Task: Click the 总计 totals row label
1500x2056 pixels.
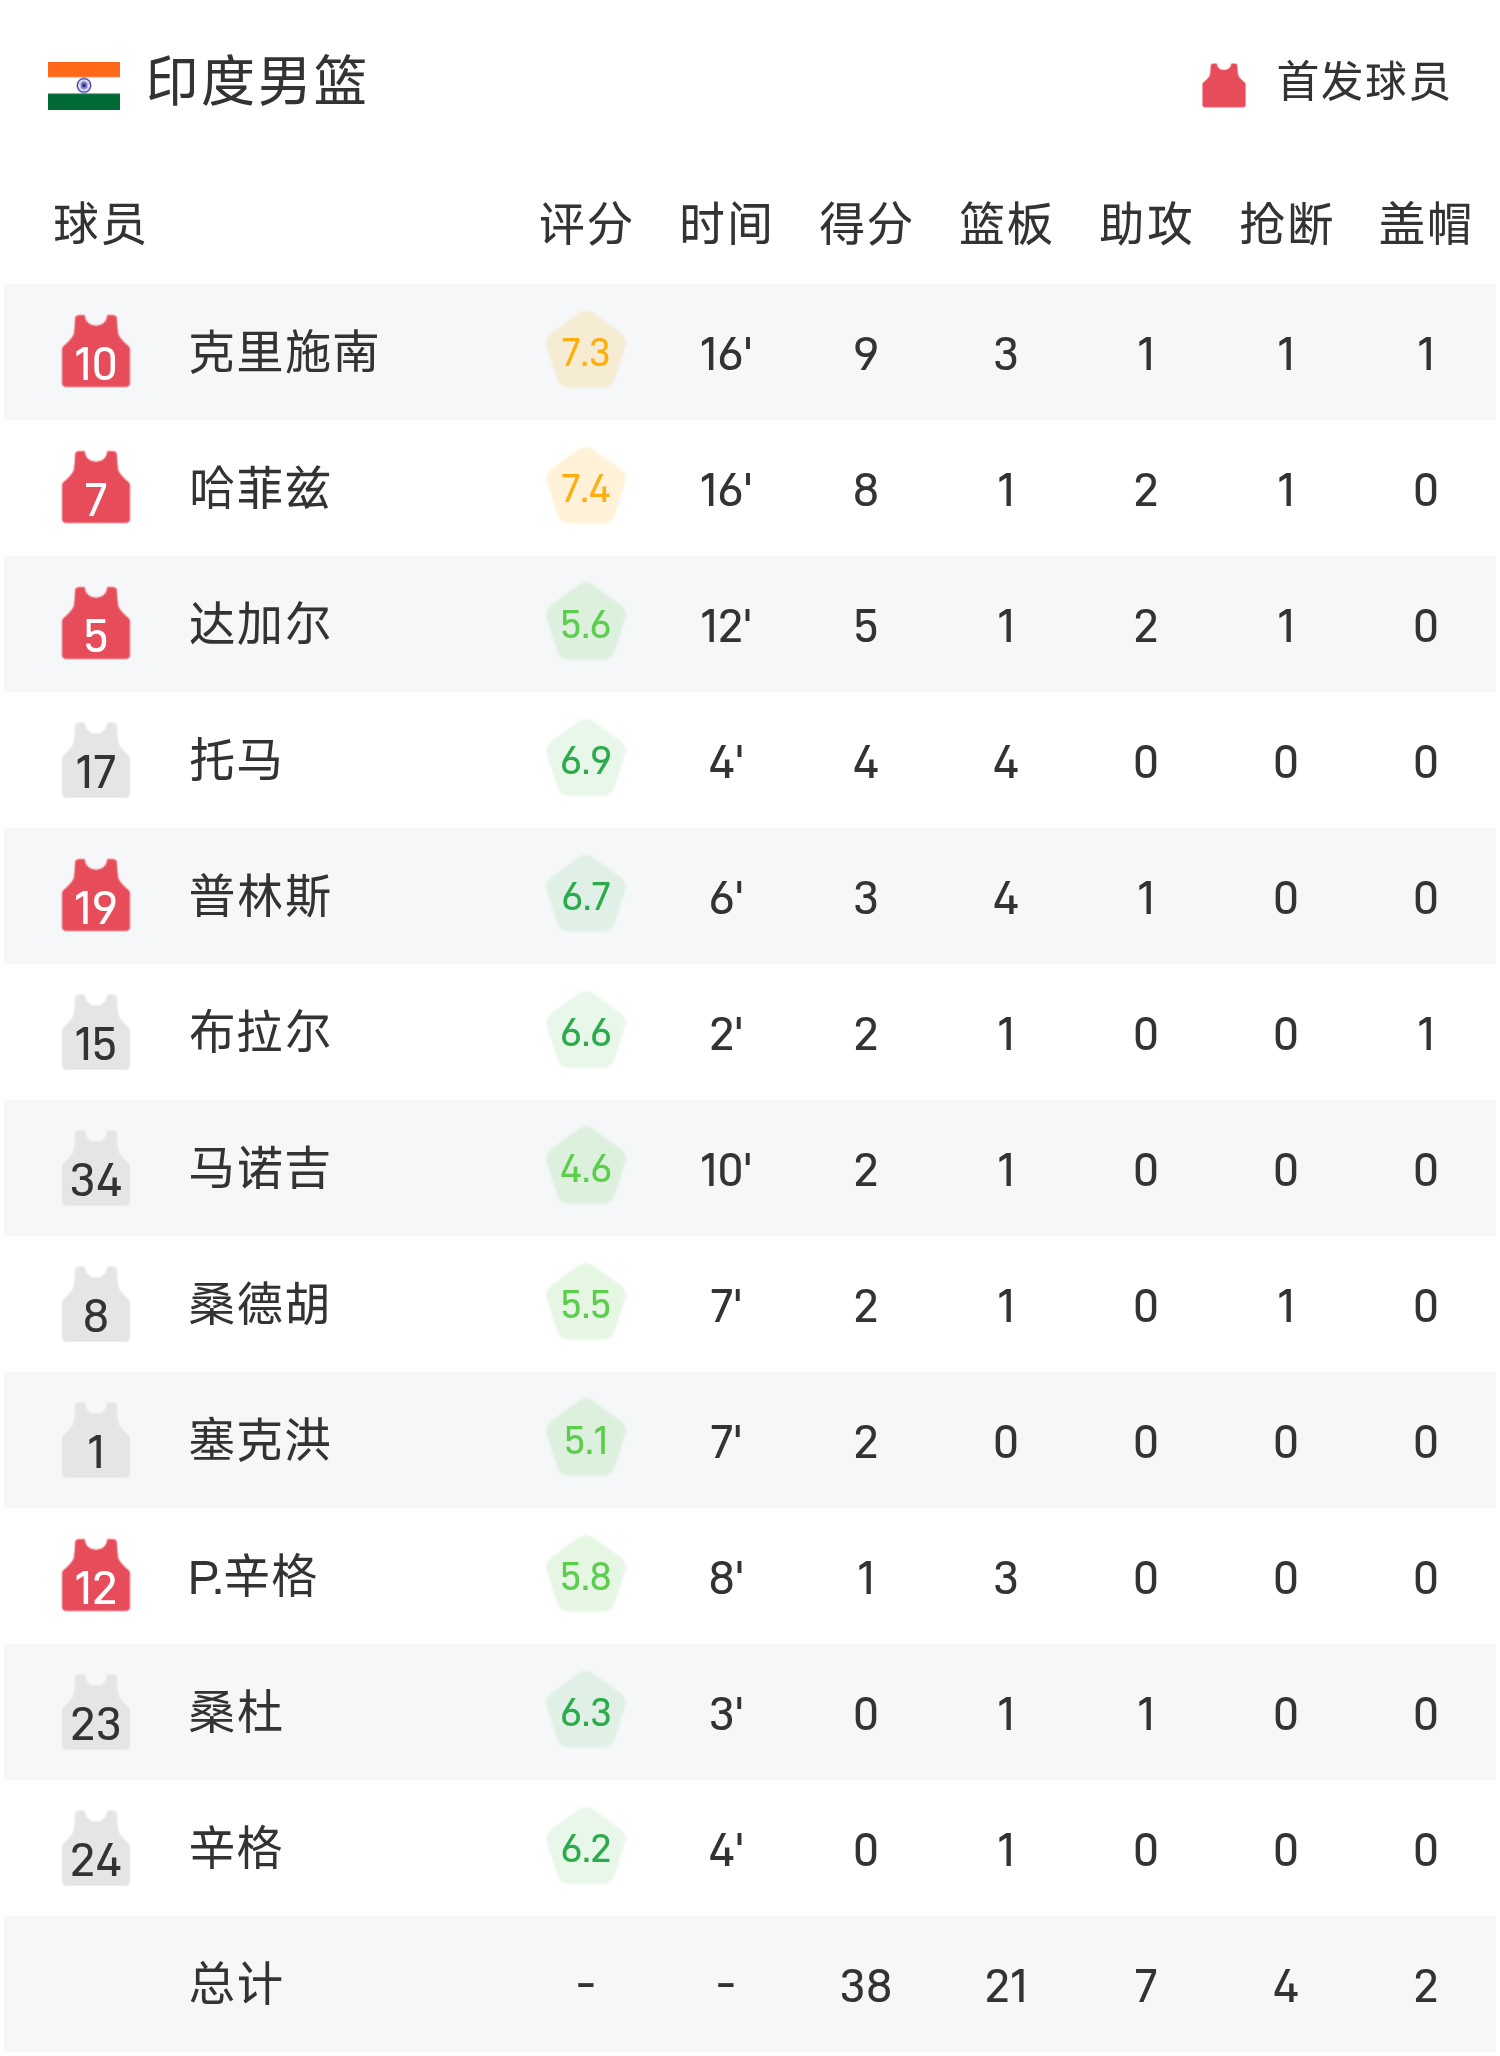Action: [x=236, y=1985]
